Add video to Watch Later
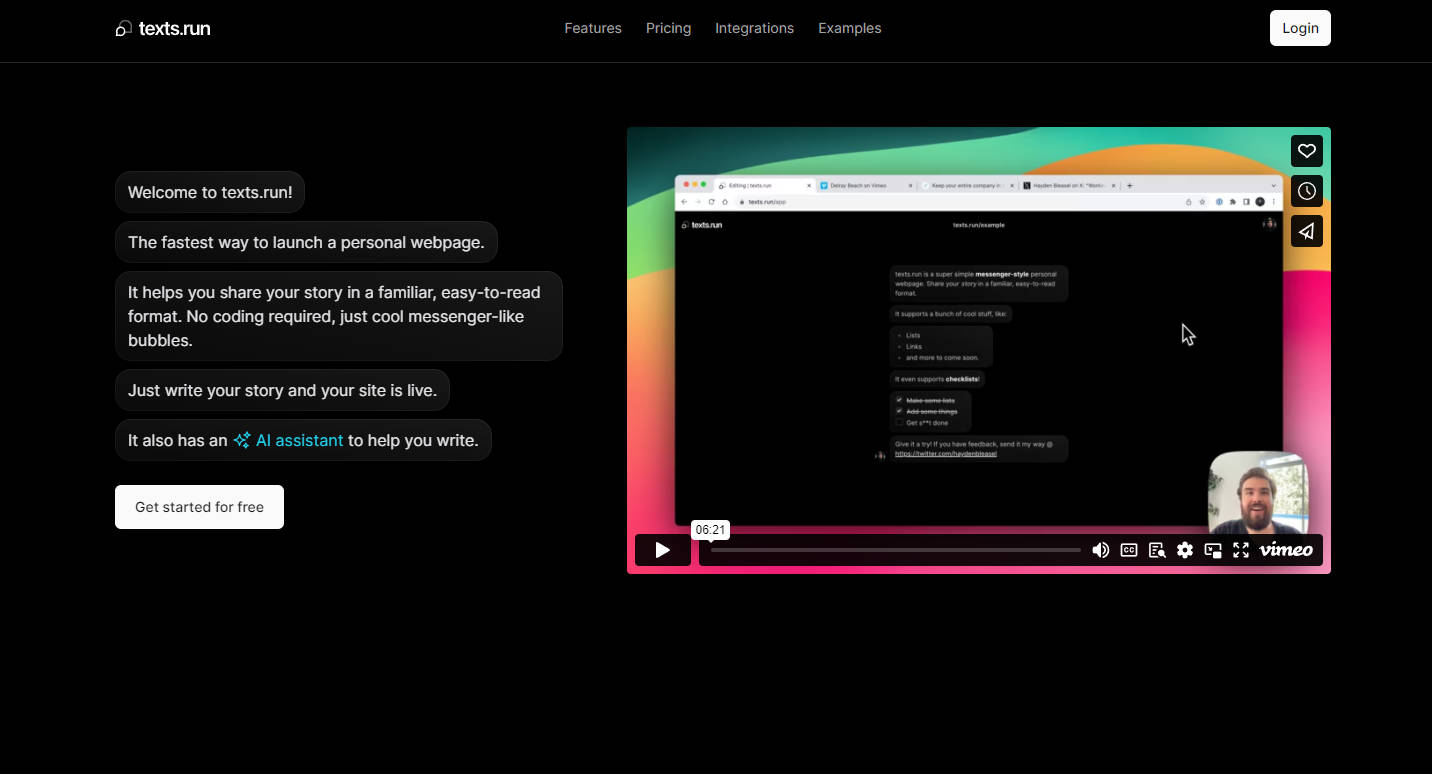This screenshot has width=1432, height=774. click(x=1306, y=191)
